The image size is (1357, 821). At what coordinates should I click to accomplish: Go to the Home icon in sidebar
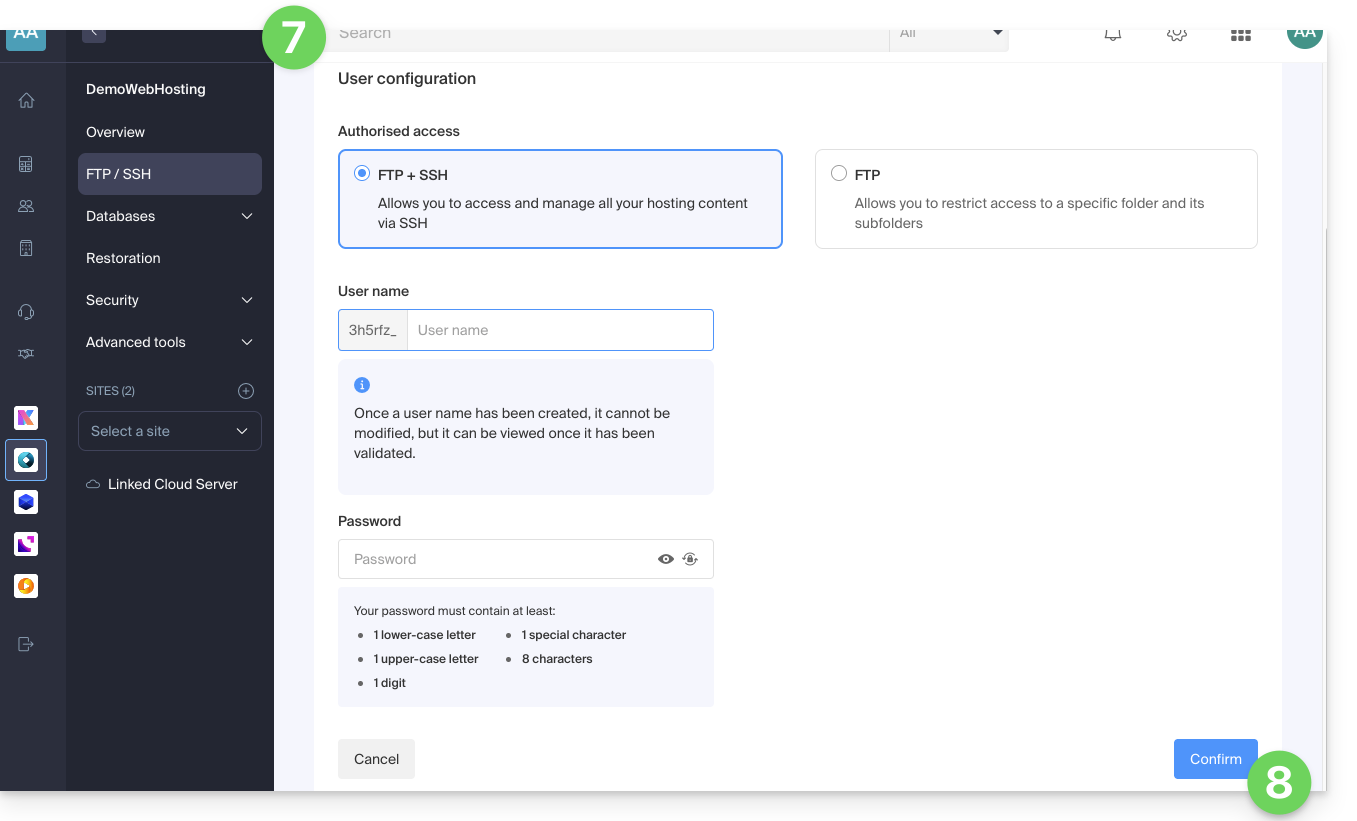click(x=27, y=100)
